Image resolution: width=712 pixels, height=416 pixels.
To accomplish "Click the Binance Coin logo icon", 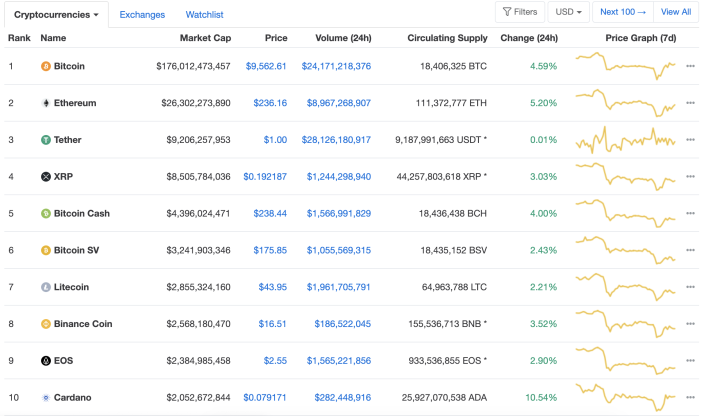I will (46, 324).
